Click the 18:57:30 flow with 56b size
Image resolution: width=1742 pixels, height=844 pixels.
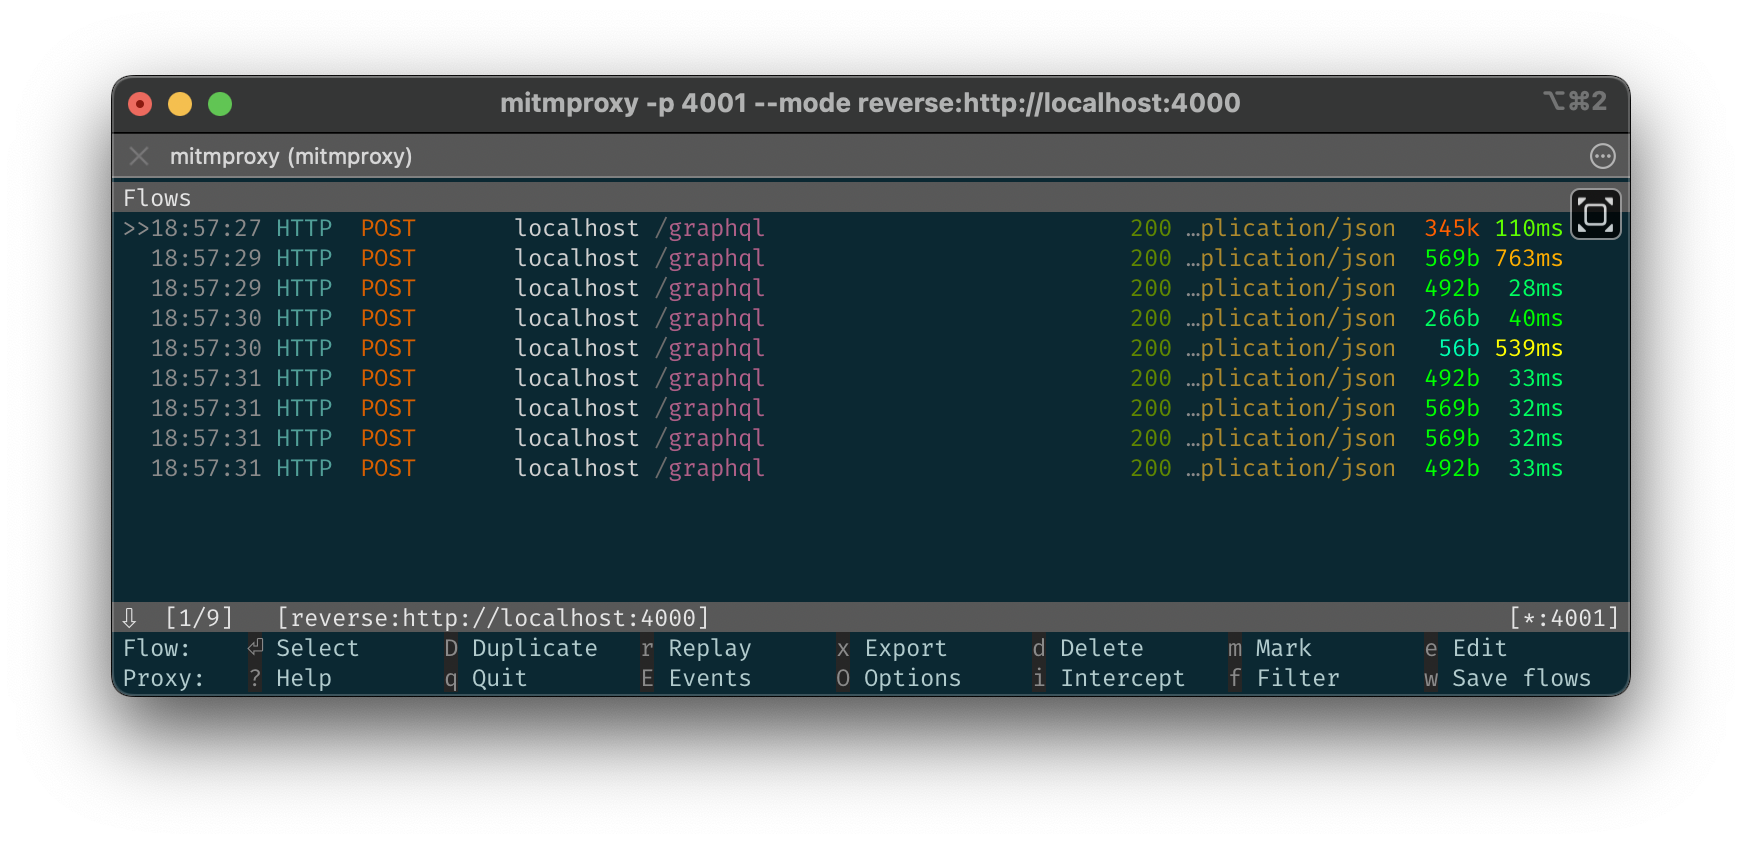[1458, 348]
